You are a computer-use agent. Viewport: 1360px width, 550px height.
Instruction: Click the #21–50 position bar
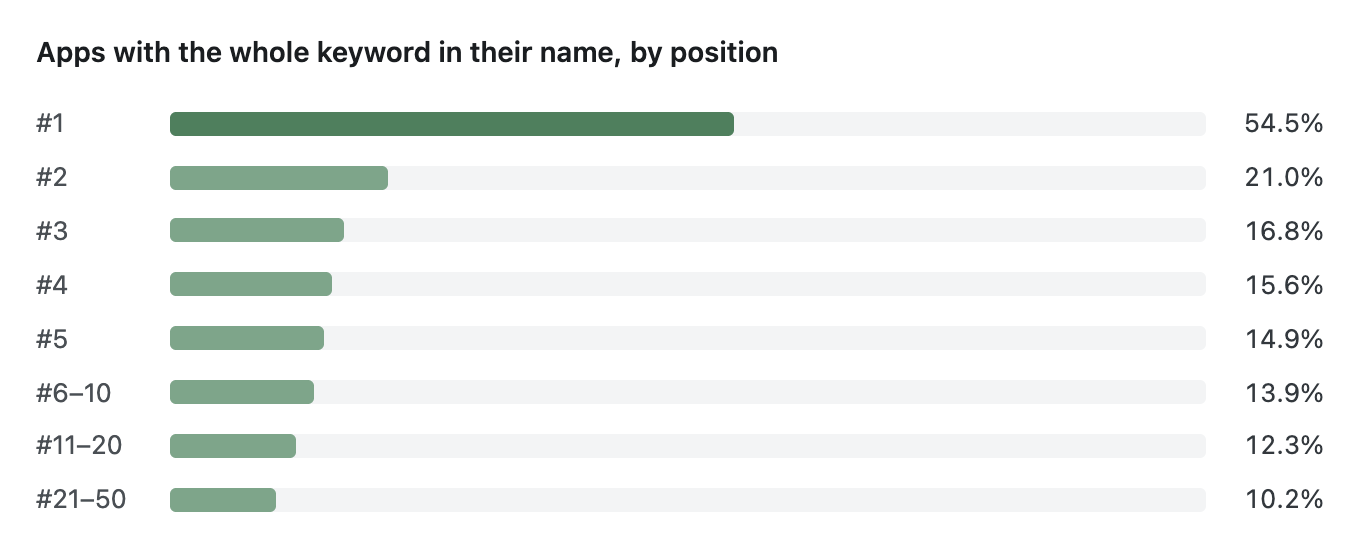pyautogui.click(x=223, y=499)
